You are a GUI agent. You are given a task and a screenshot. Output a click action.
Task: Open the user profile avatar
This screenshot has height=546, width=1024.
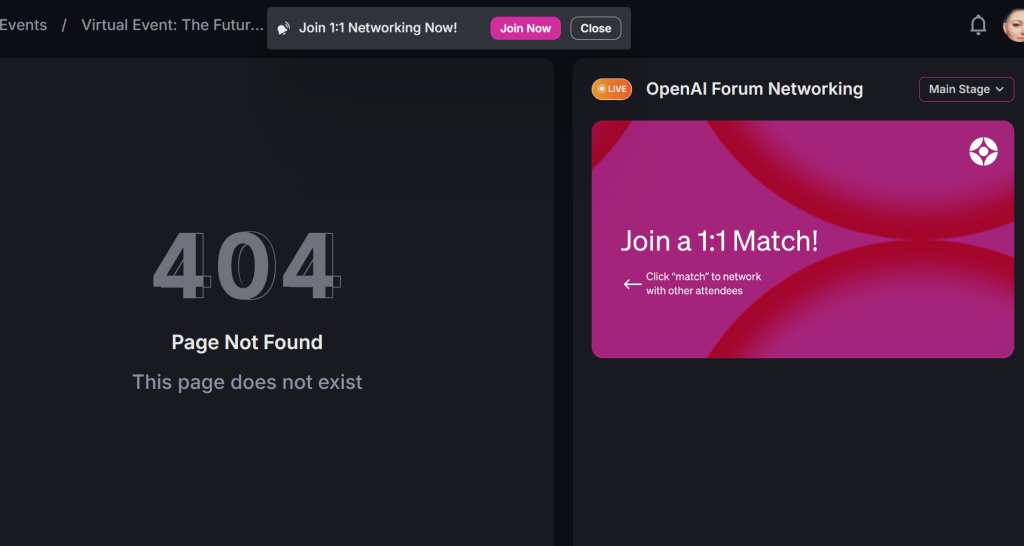[x=1013, y=26]
